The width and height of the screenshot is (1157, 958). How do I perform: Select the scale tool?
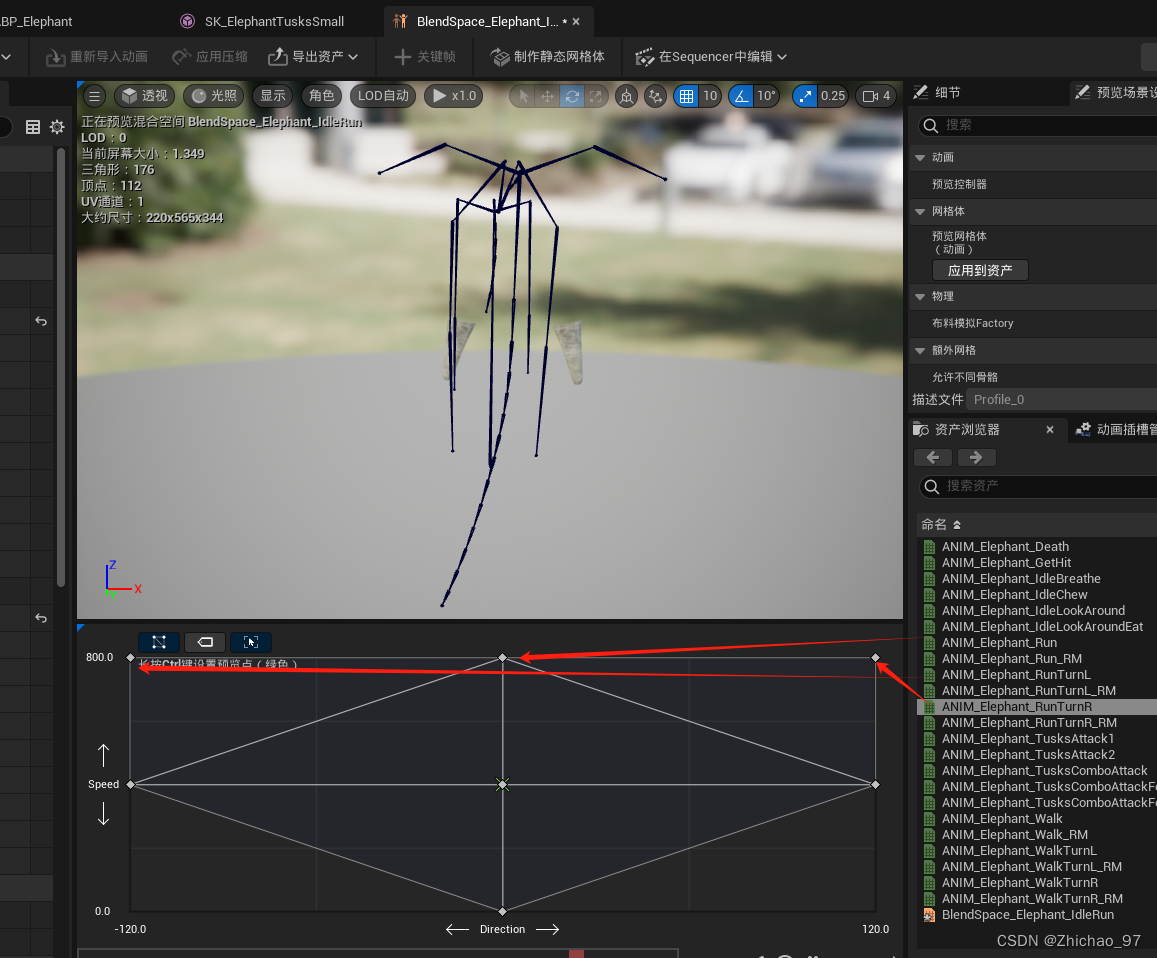[x=595, y=96]
